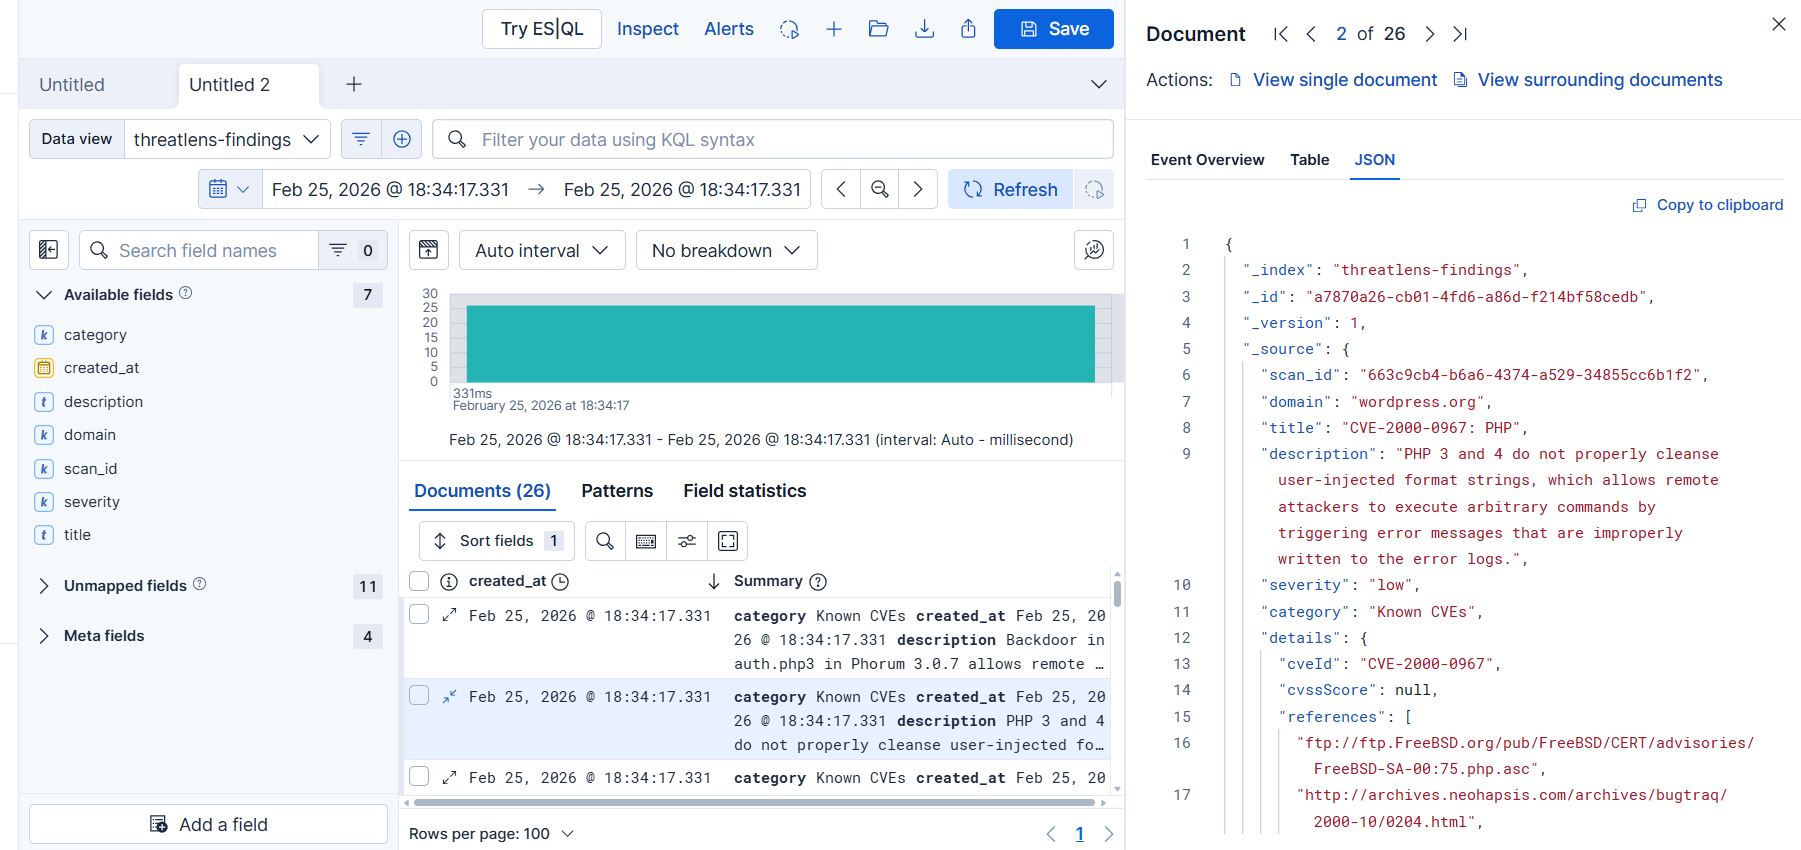The image size is (1801, 850).
Task: Check the first row with Phorum description
Action: coord(419,614)
